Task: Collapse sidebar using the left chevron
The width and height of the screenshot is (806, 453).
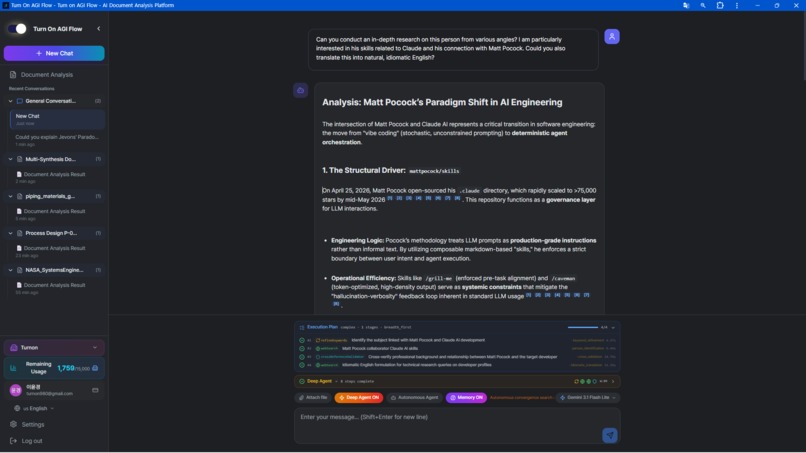Action: tap(99, 29)
